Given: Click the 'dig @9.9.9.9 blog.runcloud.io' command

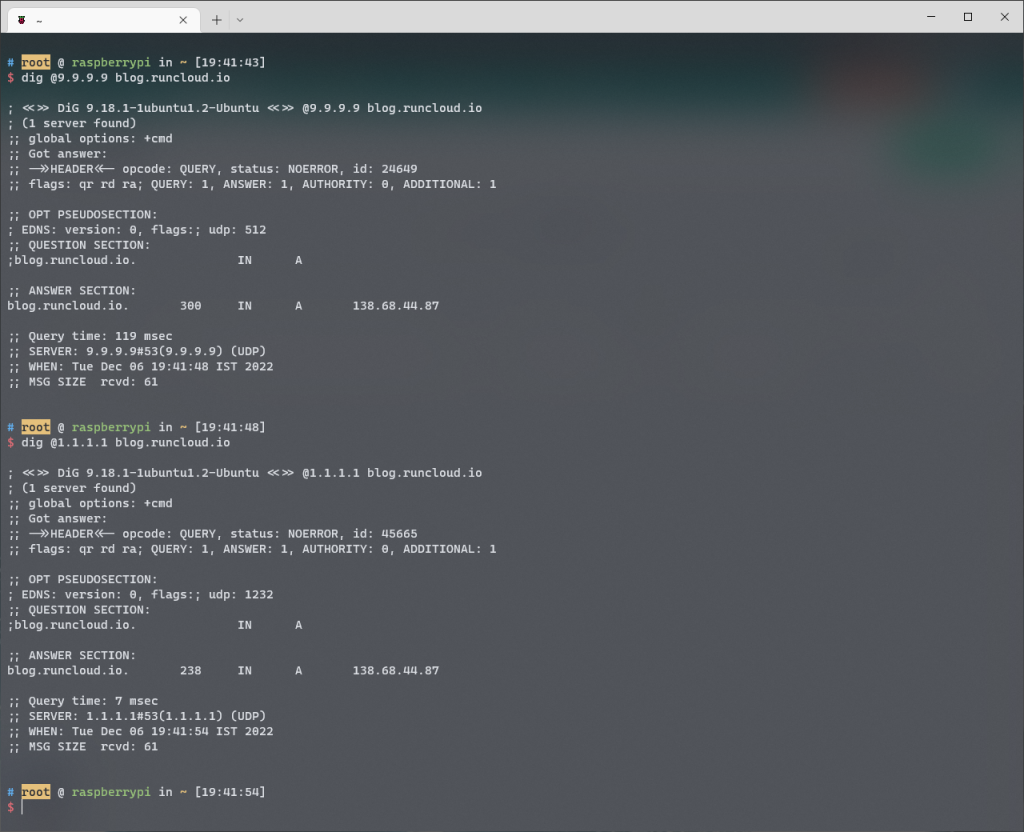Looking at the screenshot, I should click(x=125, y=78).
